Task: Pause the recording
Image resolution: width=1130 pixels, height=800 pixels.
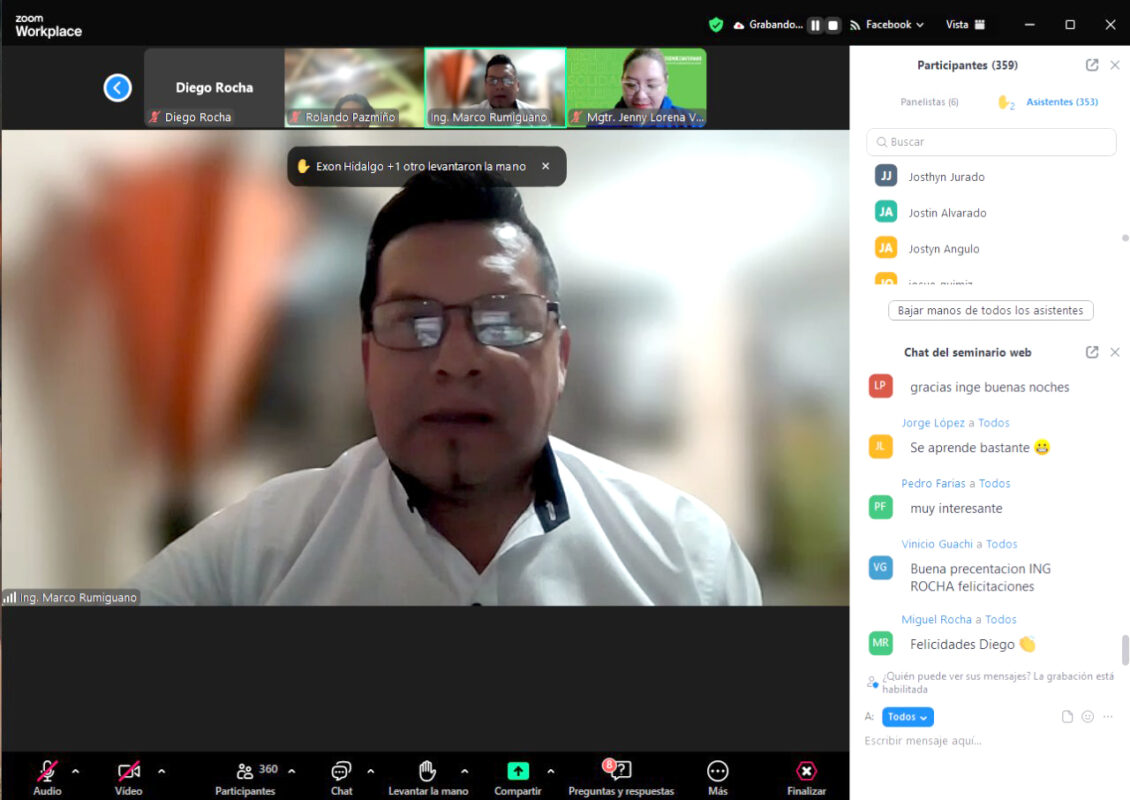Action: [815, 25]
